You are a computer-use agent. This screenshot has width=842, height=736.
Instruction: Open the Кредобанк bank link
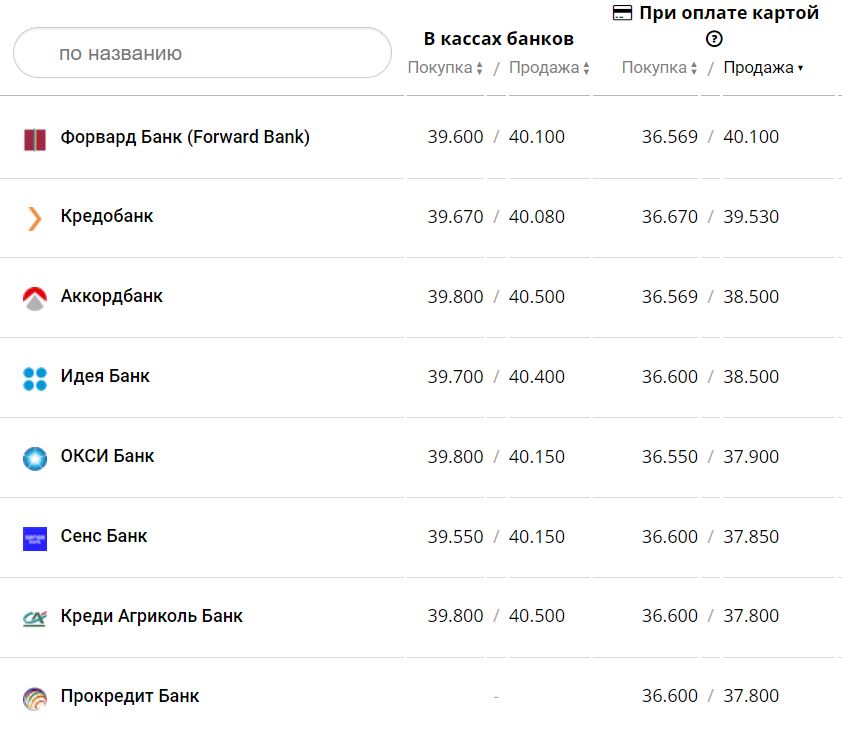(x=107, y=216)
